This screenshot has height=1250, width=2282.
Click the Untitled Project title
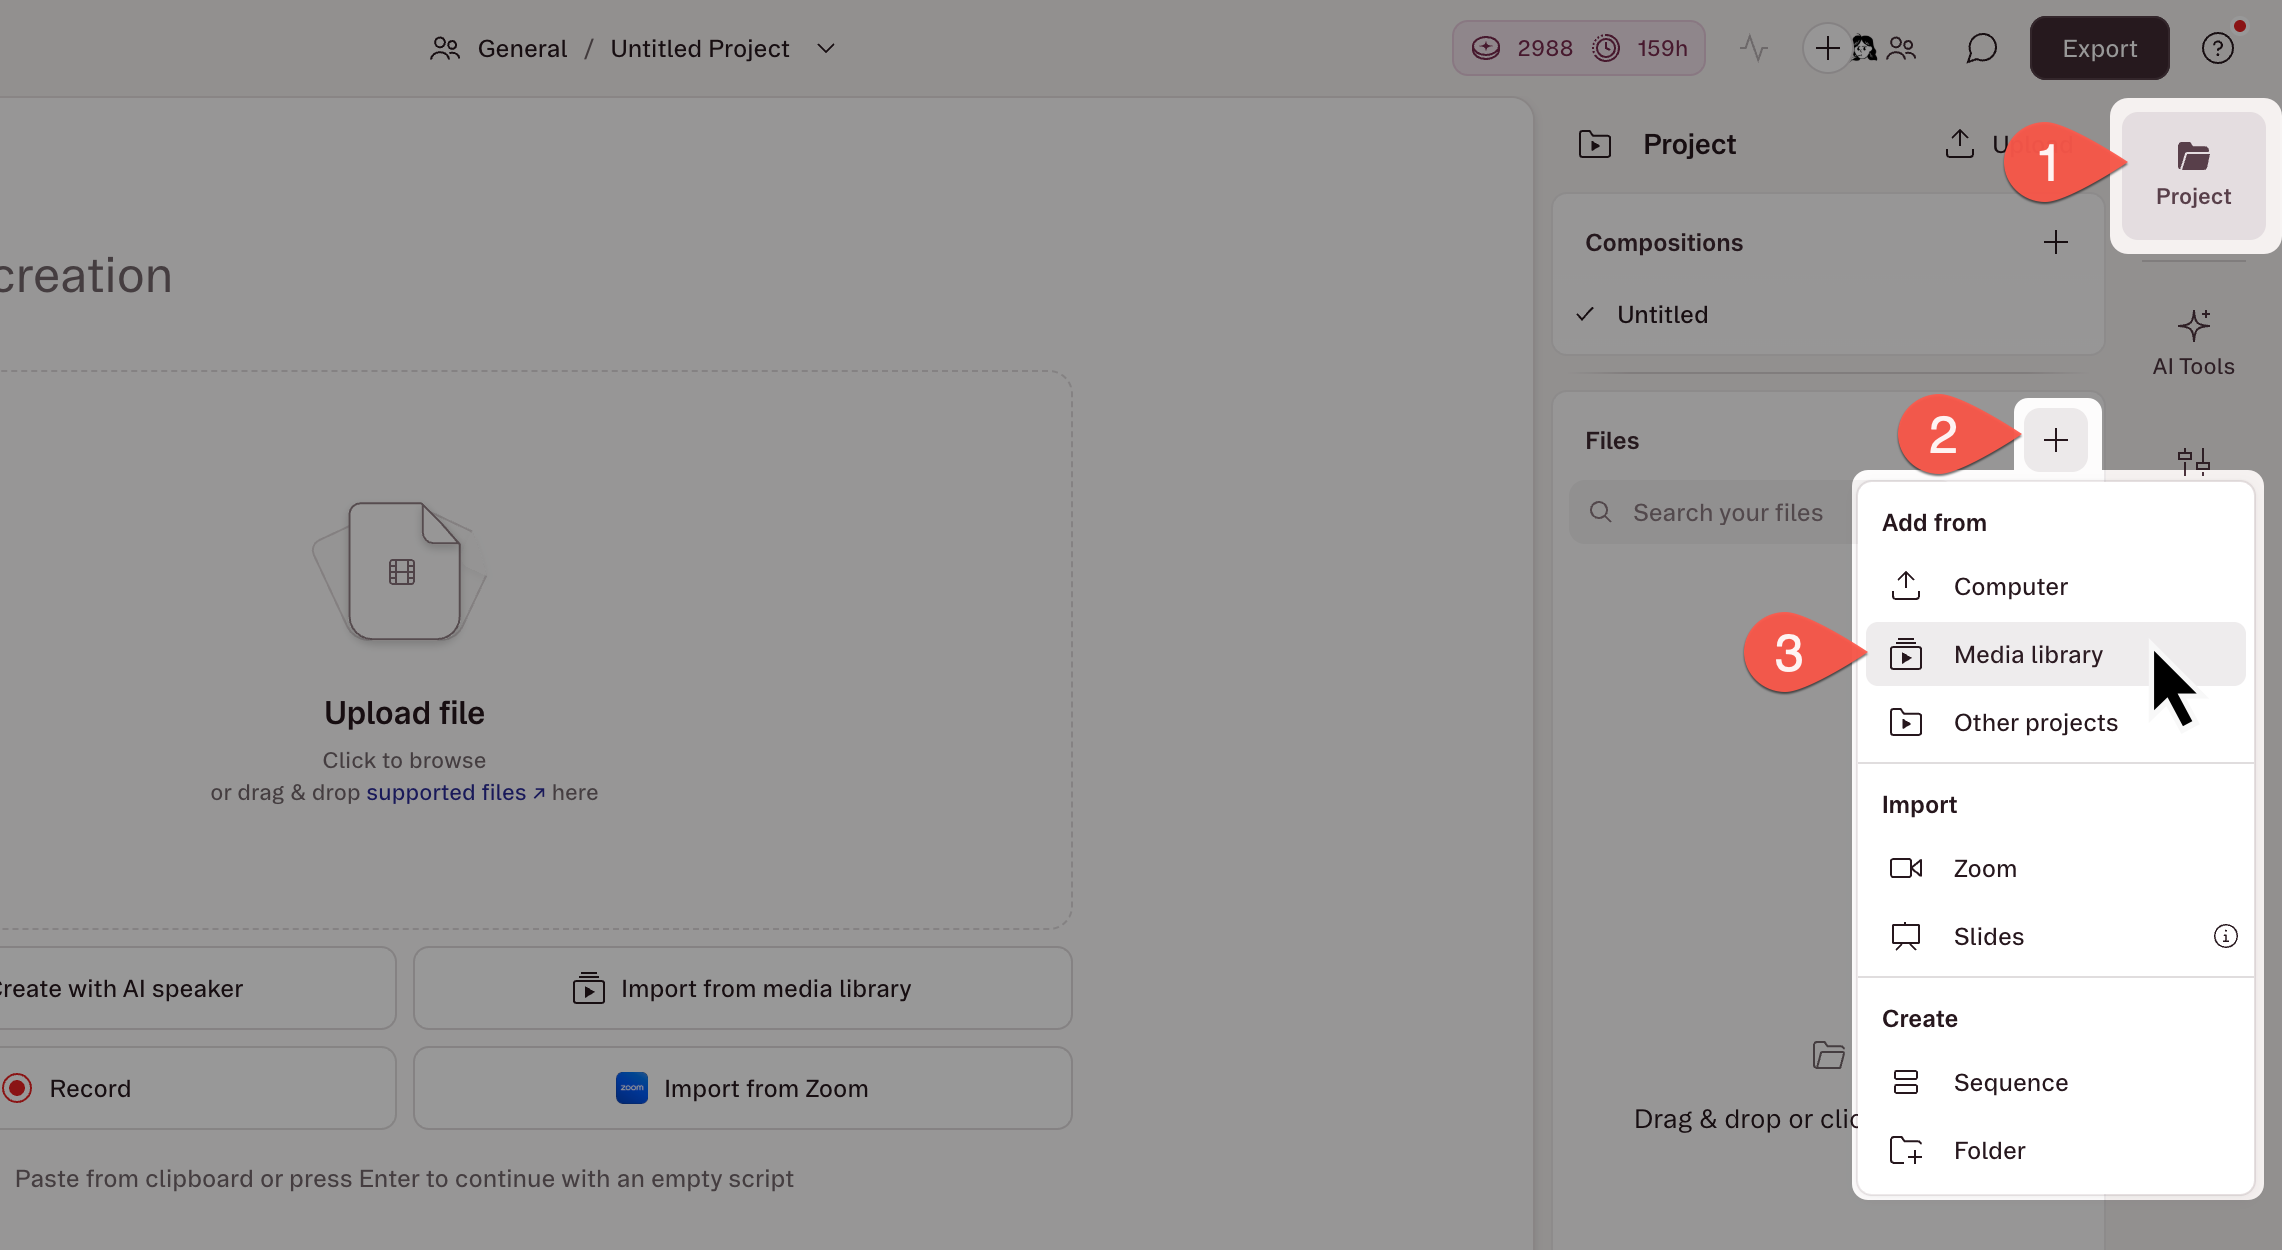[699, 48]
